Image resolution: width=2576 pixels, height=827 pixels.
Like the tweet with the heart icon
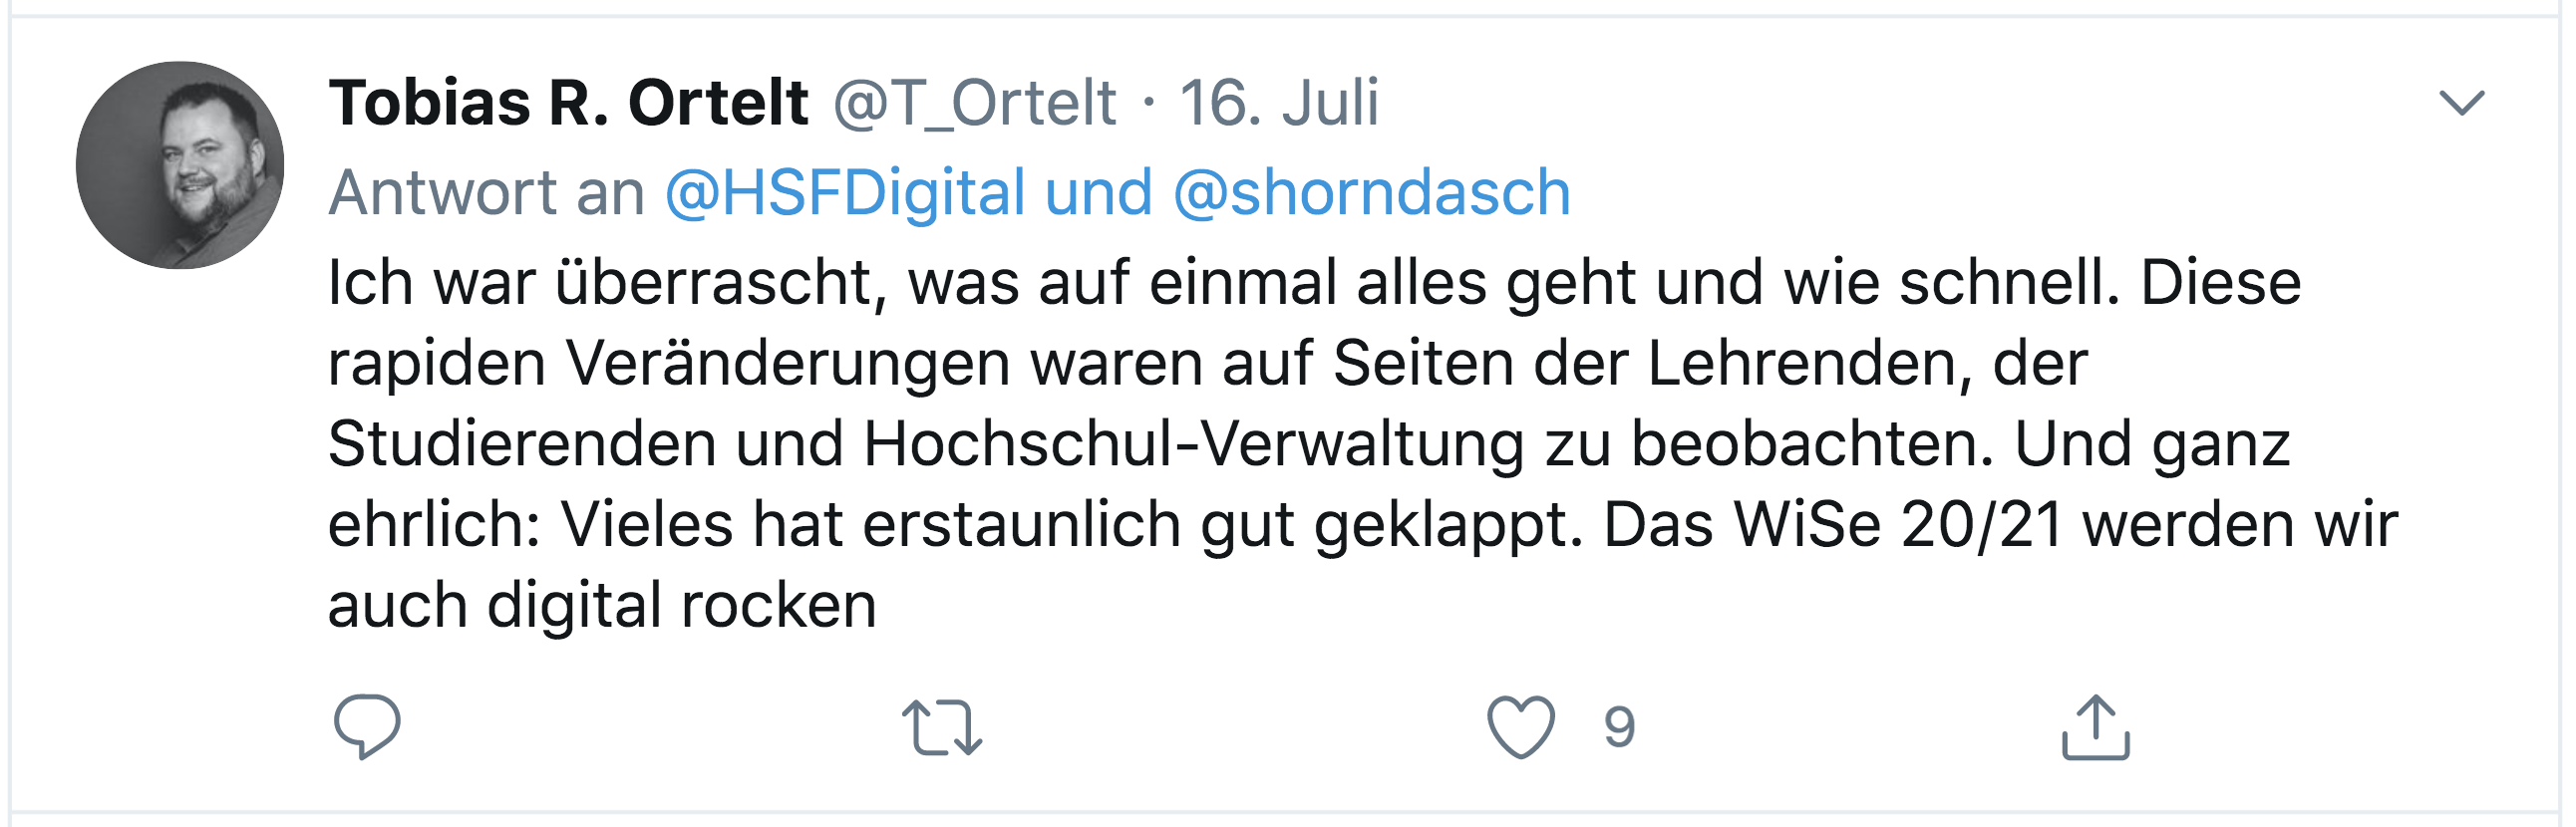pyautogui.click(x=1520, y=727)
